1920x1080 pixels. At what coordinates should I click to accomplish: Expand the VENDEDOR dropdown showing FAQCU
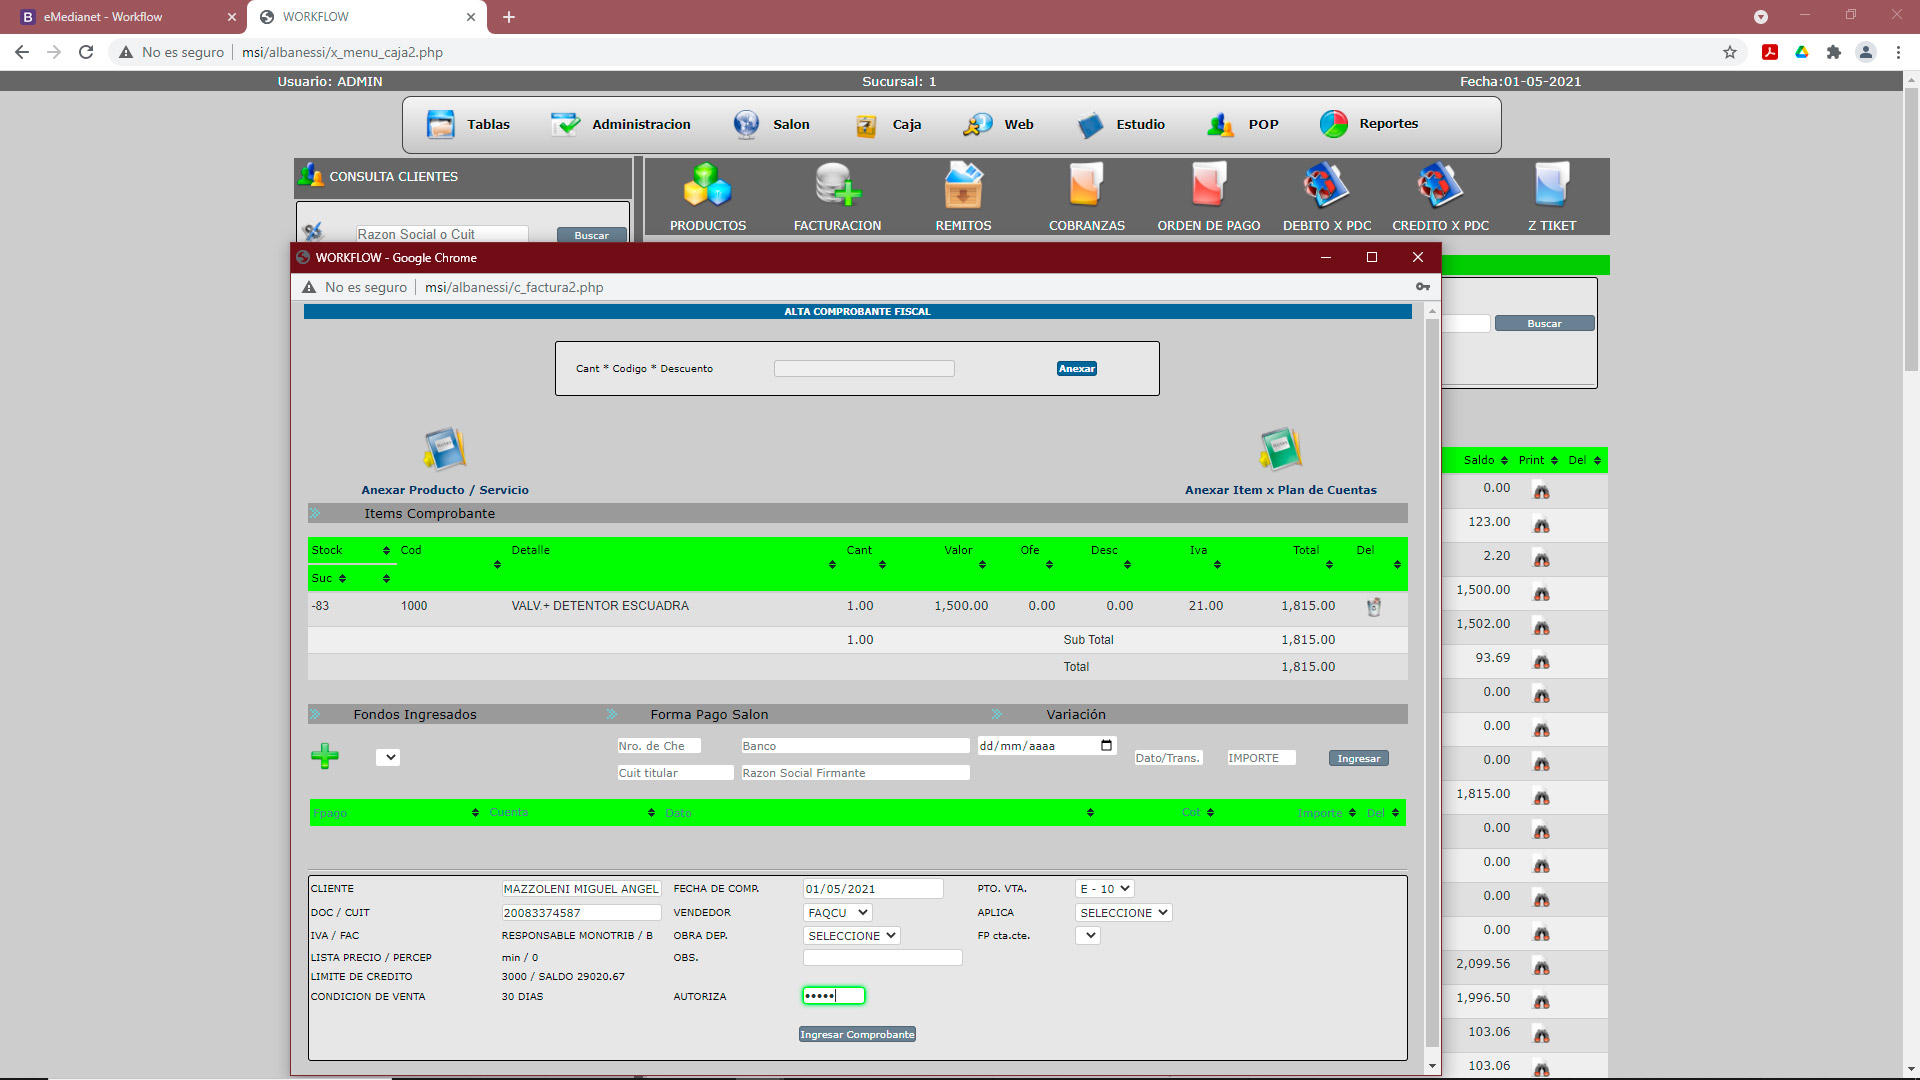838,913
